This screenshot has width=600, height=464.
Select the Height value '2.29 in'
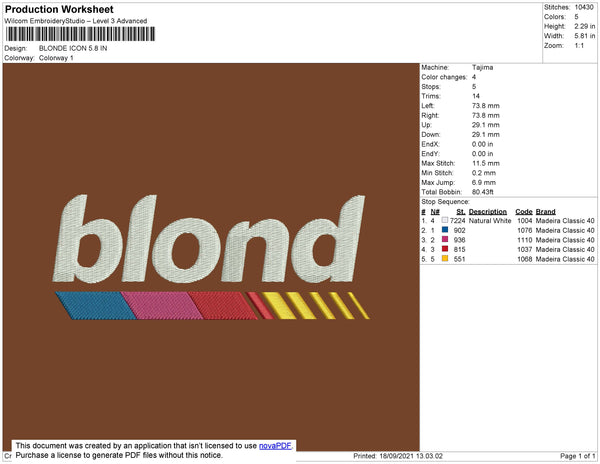[585, 26]
